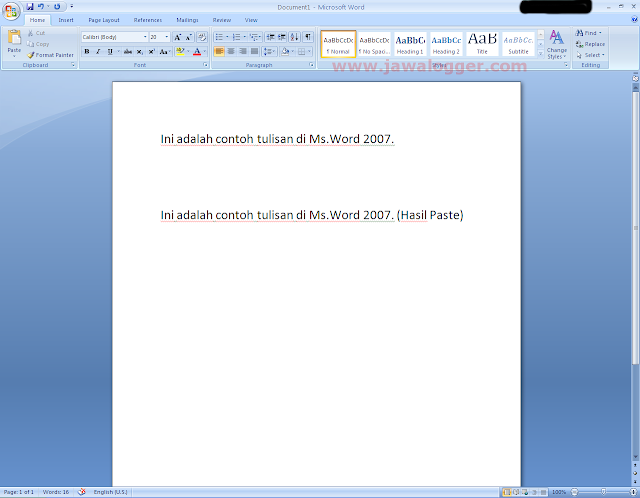Toggle Italic formatting
640x498 pixels.
[98, 51]
